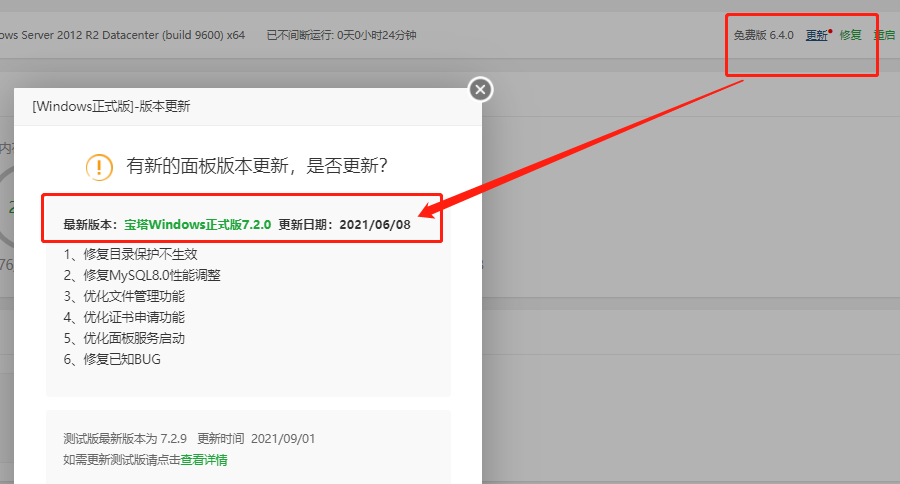
Task: Select changelog line 2、修复MySQL8.0性能调整
Action: click(x=142, y=275)
